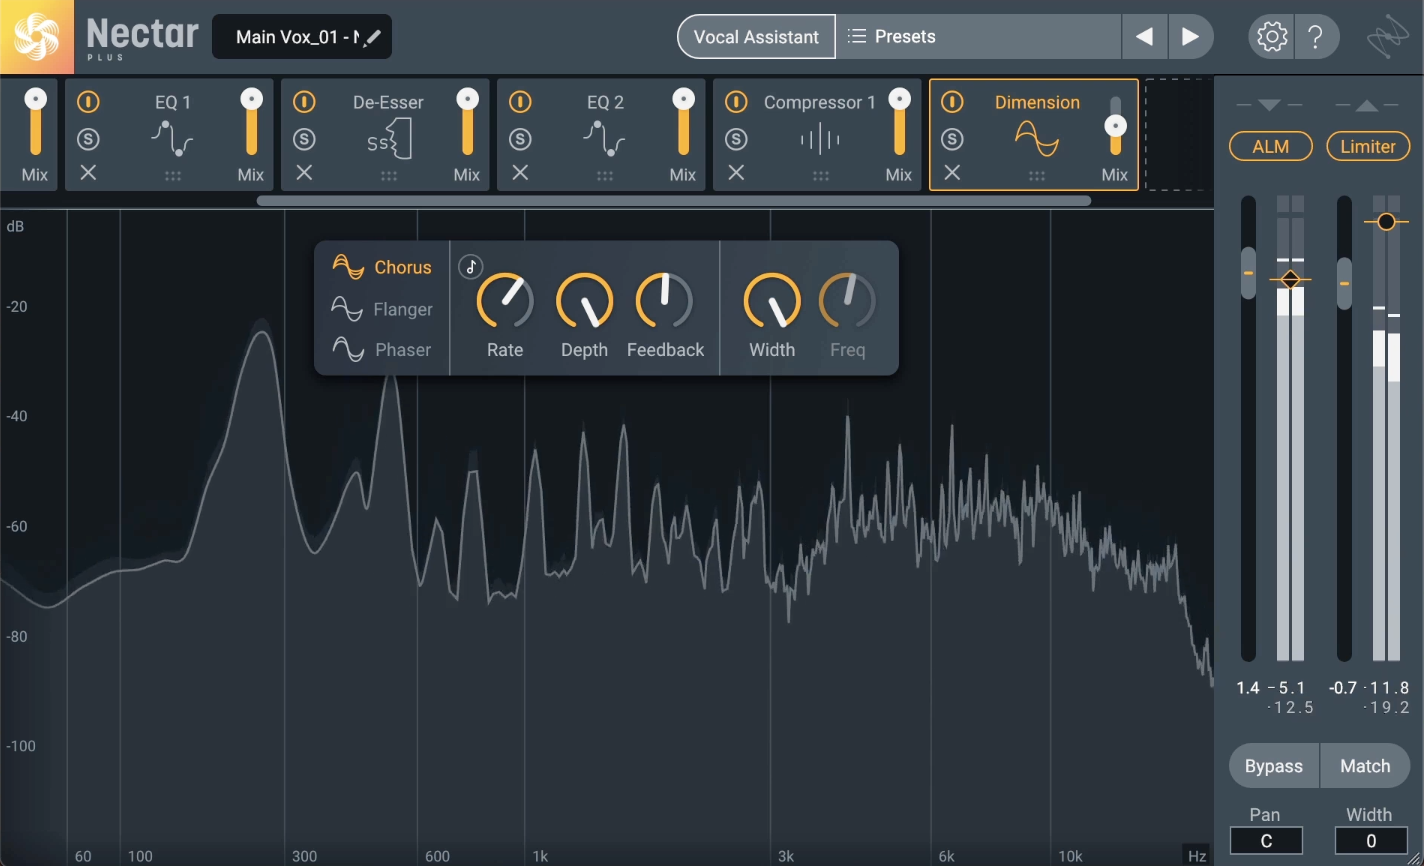Toggle Dimension power button
This screenshot has width=1424, height=866.
(x=952, y=102)
